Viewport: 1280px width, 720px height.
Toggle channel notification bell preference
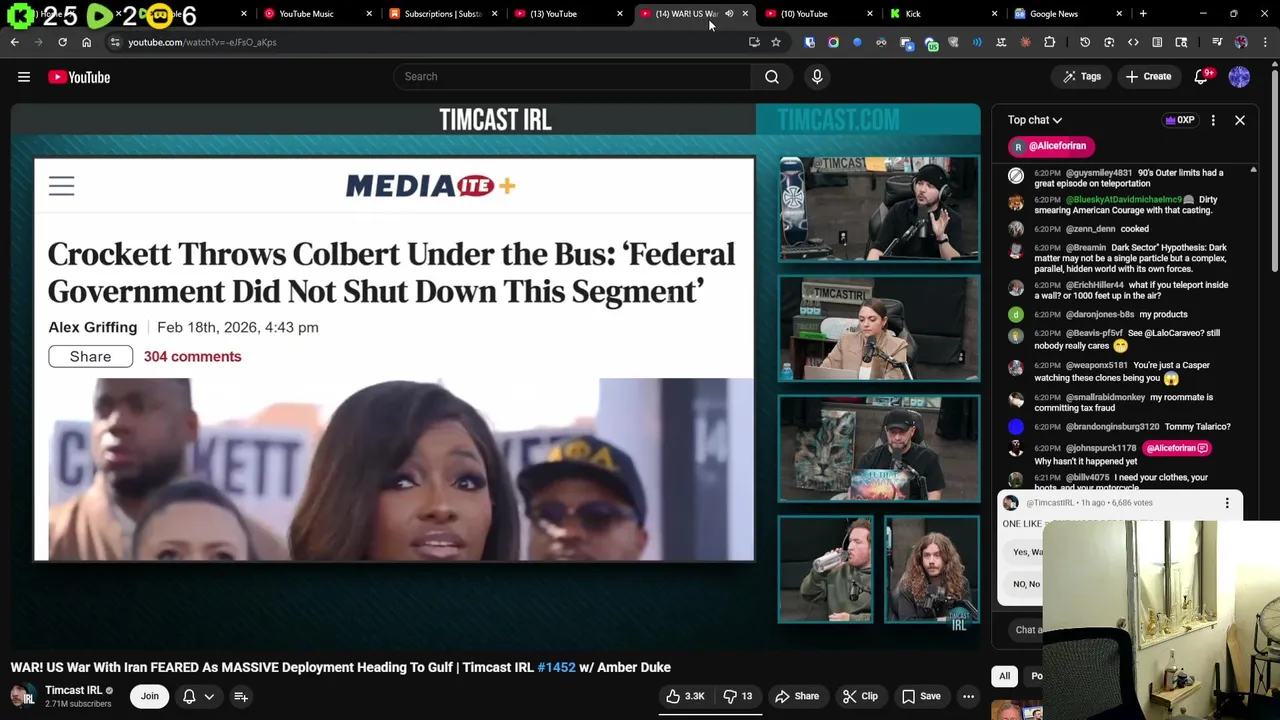(x=197, y=696)
